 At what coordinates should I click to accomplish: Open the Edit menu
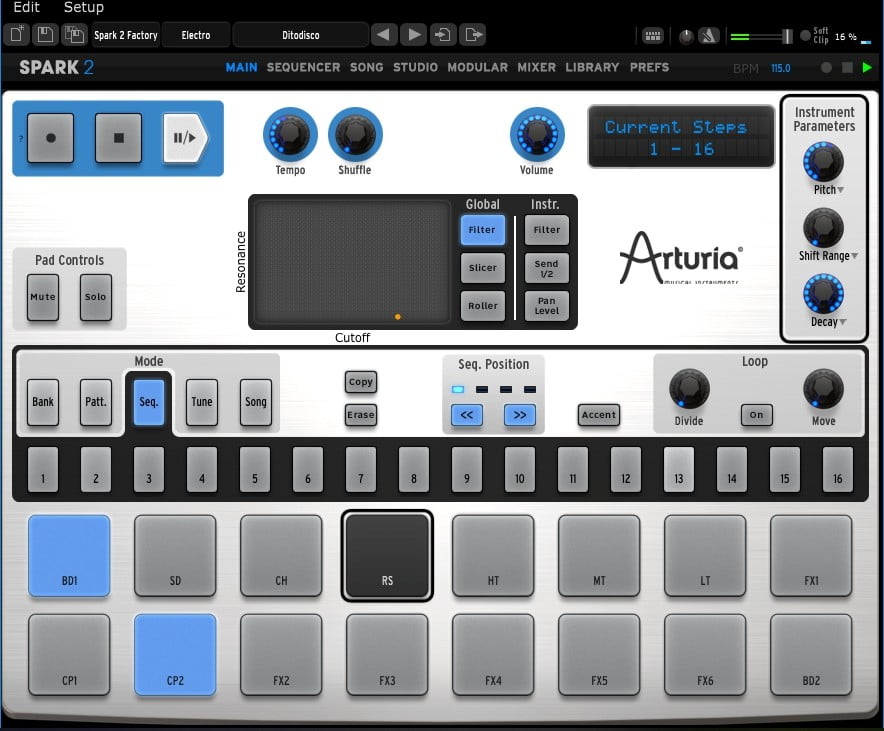[26, 7]
